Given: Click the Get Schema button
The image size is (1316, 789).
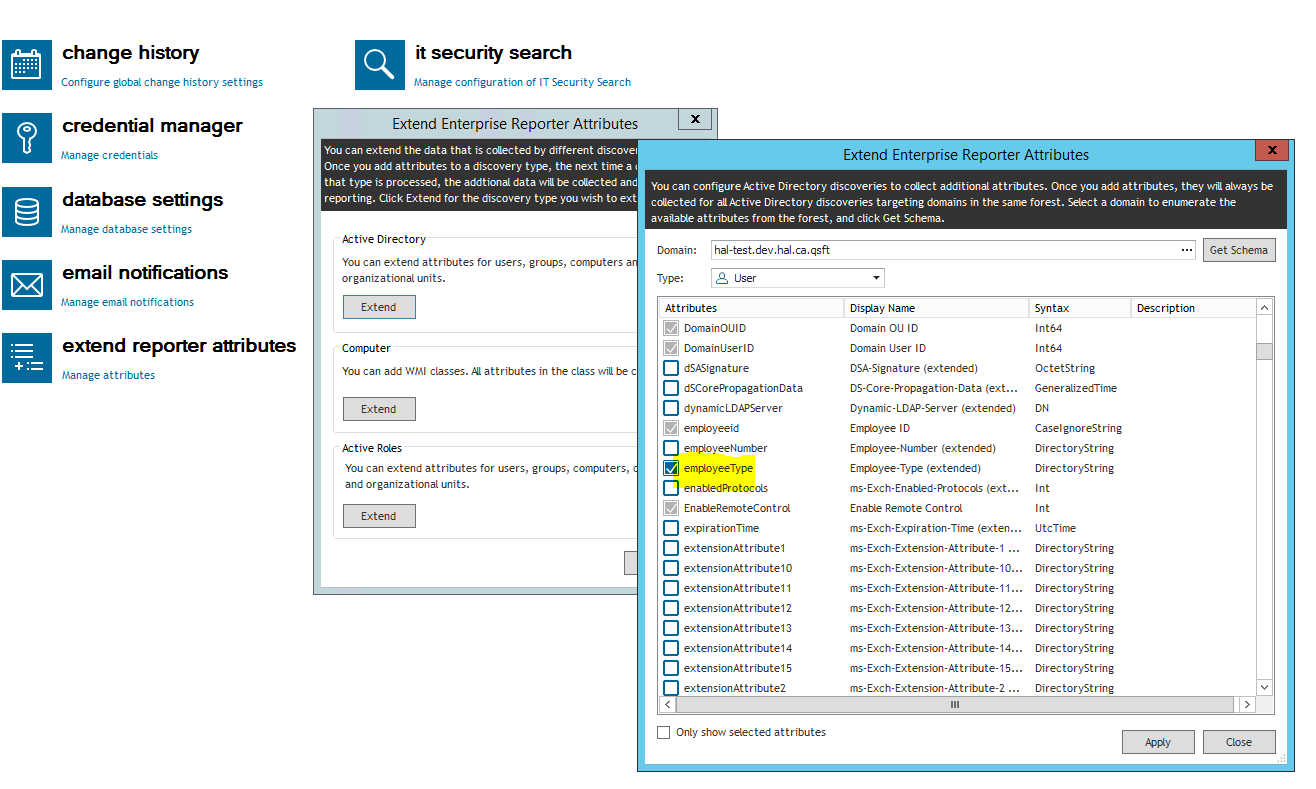Looking at the screenshot, I should pyautogui.click(x=1238, y=250).
